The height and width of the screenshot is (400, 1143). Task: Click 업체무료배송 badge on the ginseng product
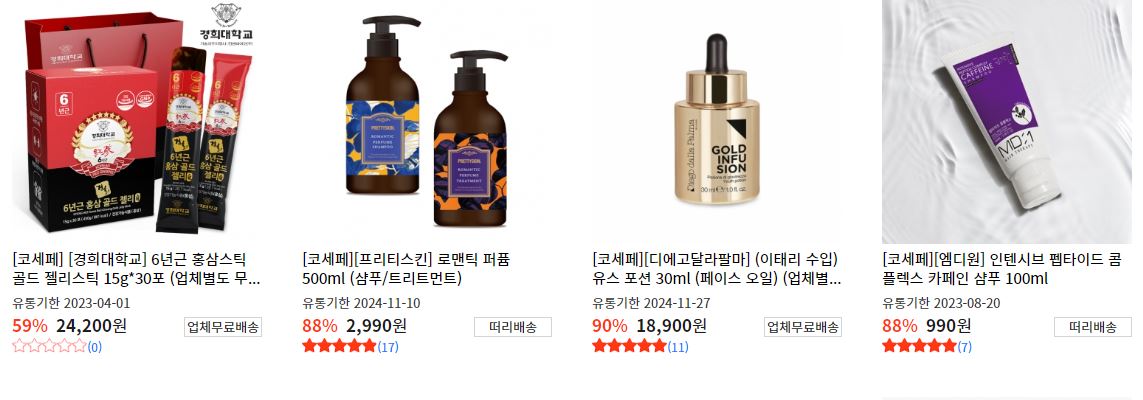(x=222, y=327)
